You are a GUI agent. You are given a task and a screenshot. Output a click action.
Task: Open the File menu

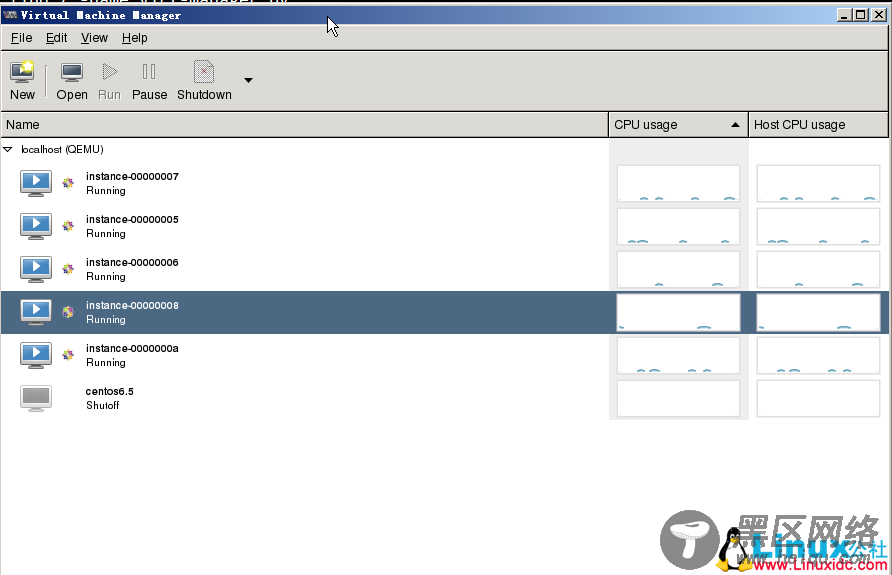point(22,38)
